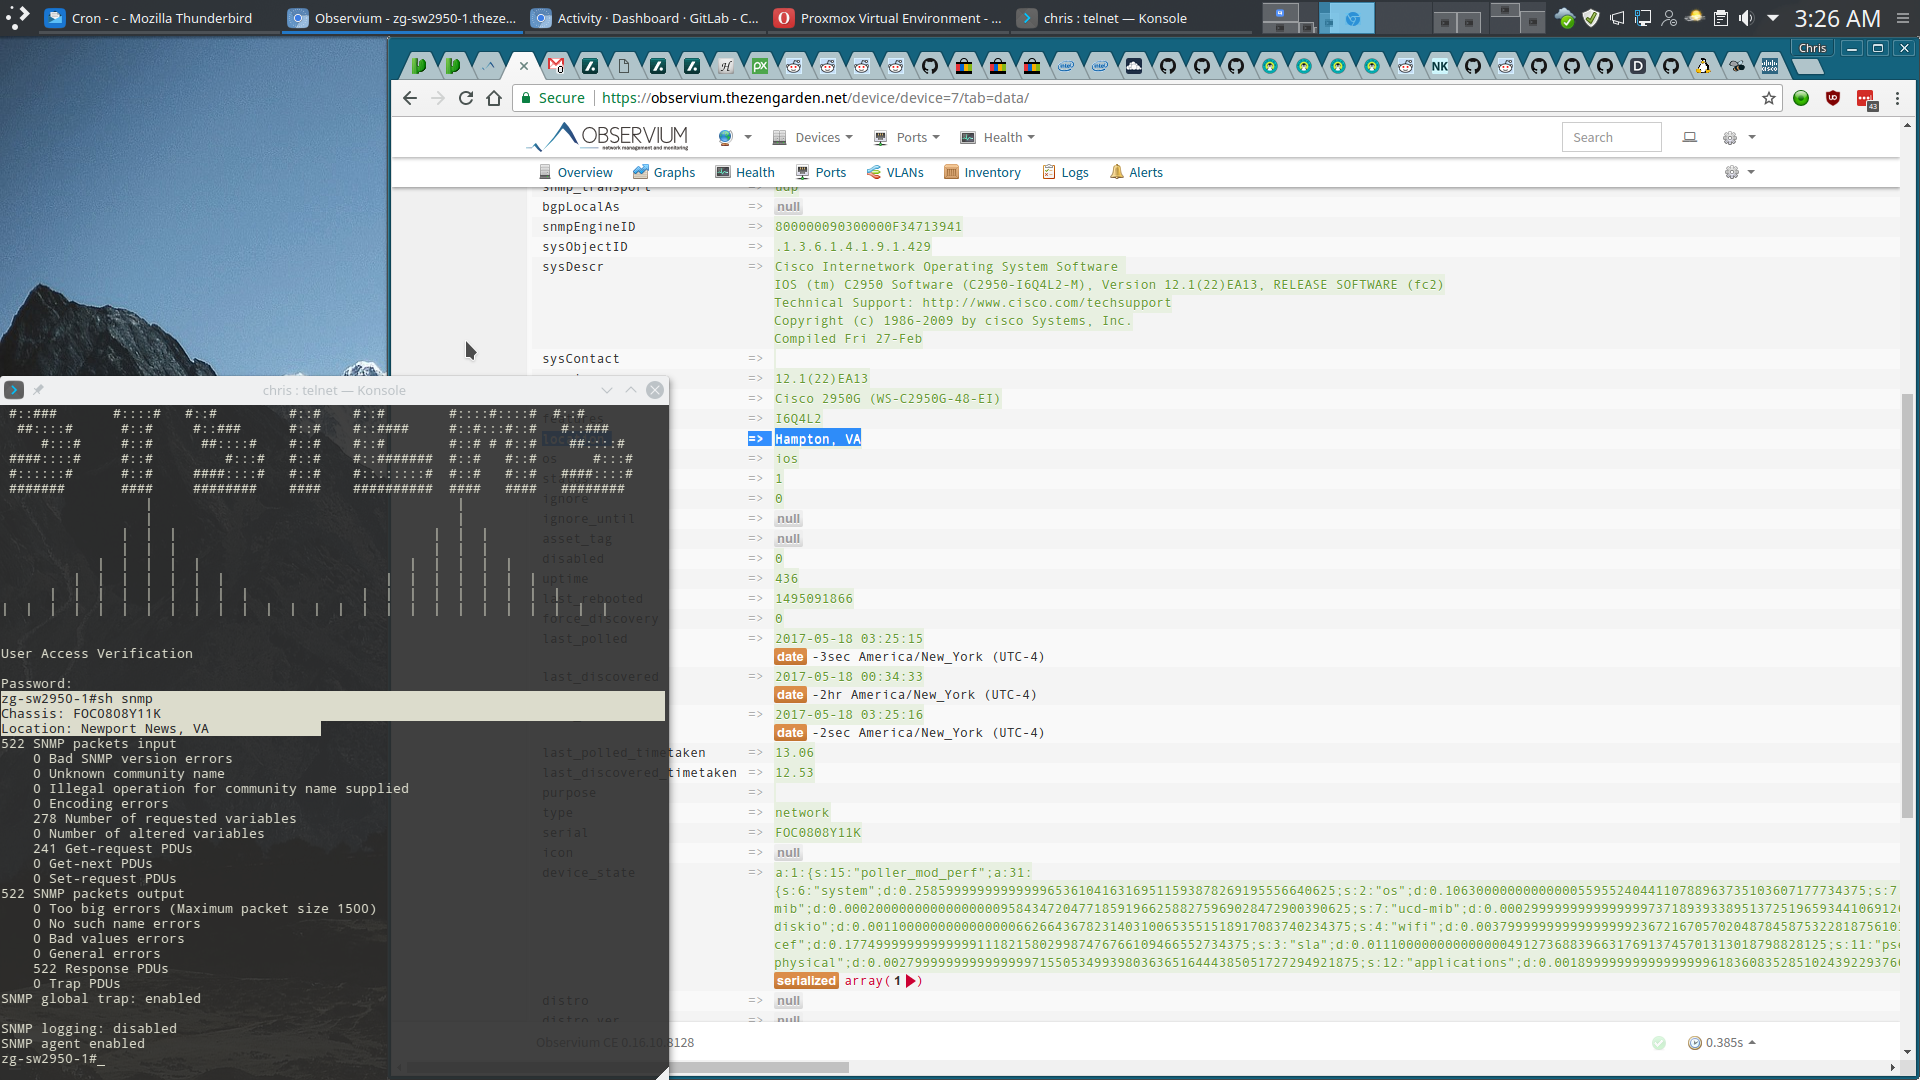This screenshot has height=1080, width=1920.
Task: Click the browser forward arrow
Action: [438, 98]
